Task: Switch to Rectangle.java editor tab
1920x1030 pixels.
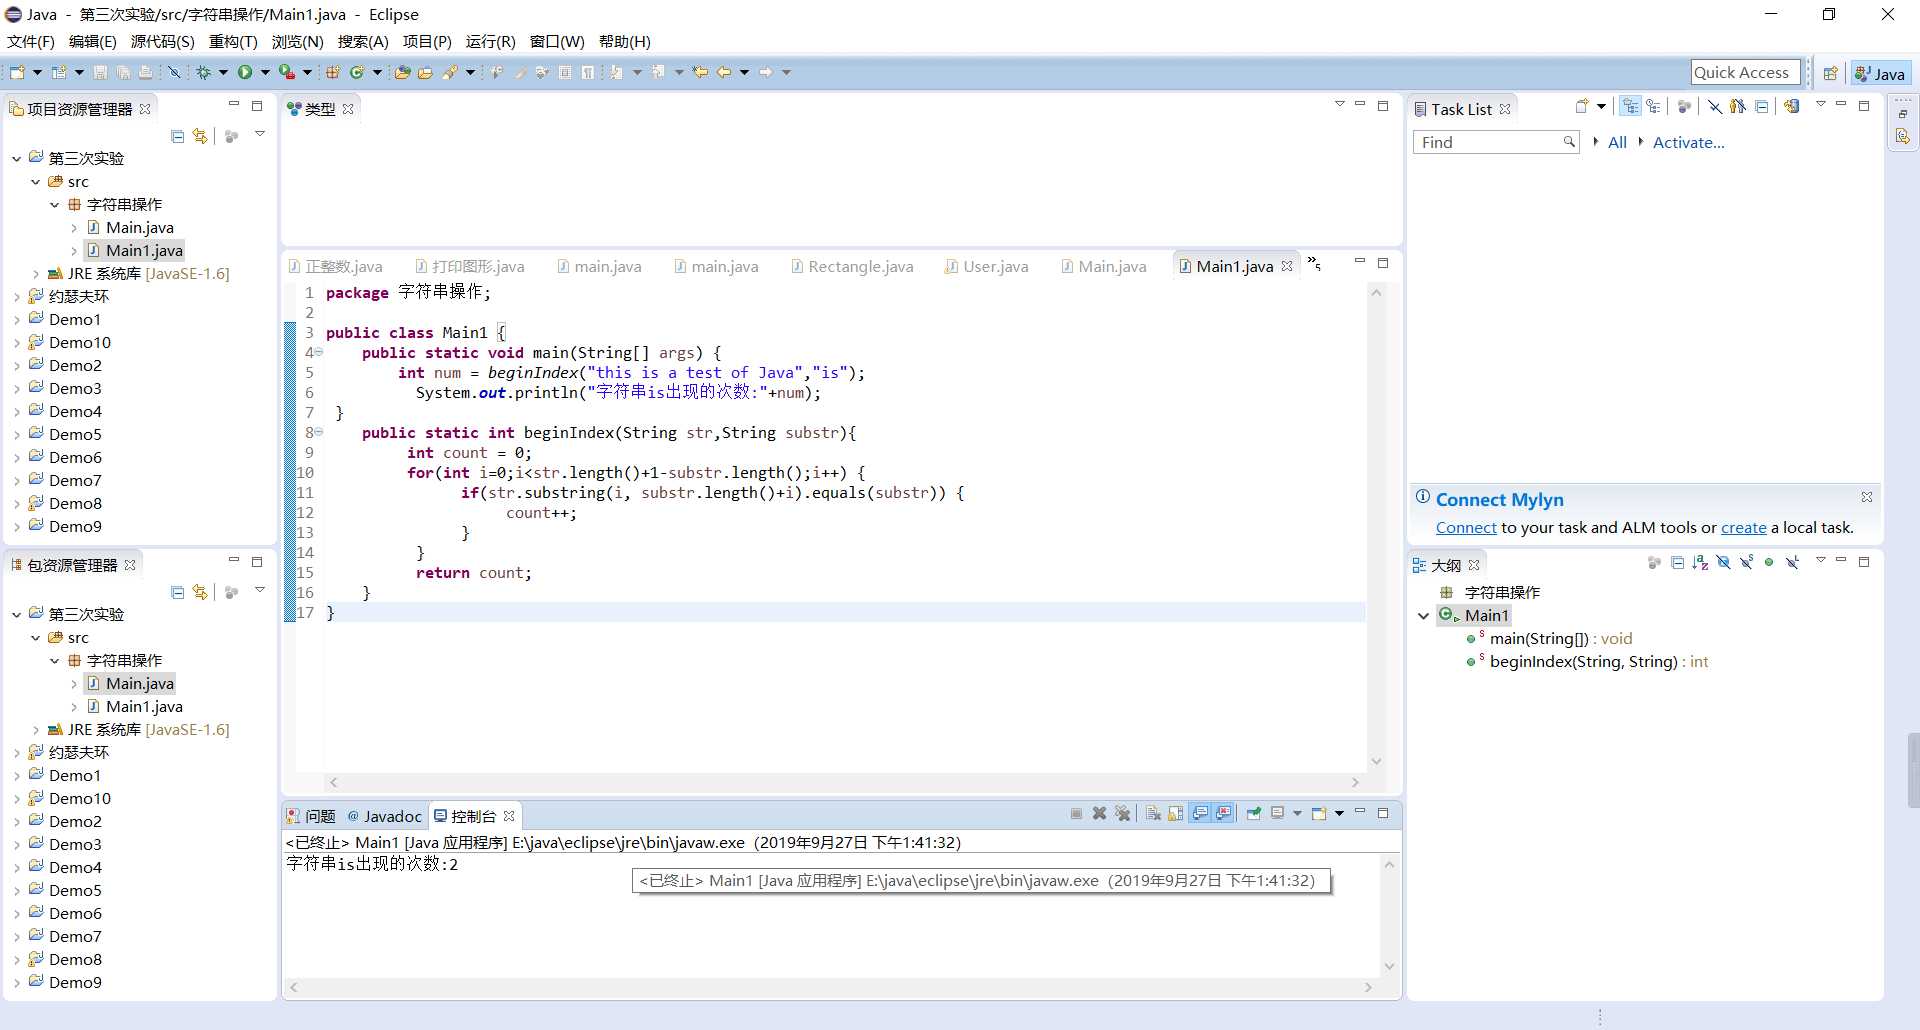Action: click(x=851, y=266)
